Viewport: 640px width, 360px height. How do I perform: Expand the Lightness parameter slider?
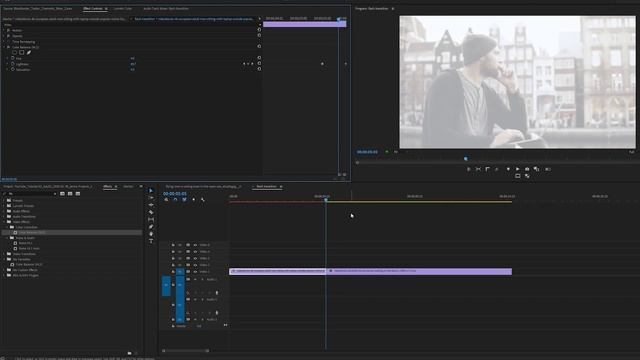7,64
